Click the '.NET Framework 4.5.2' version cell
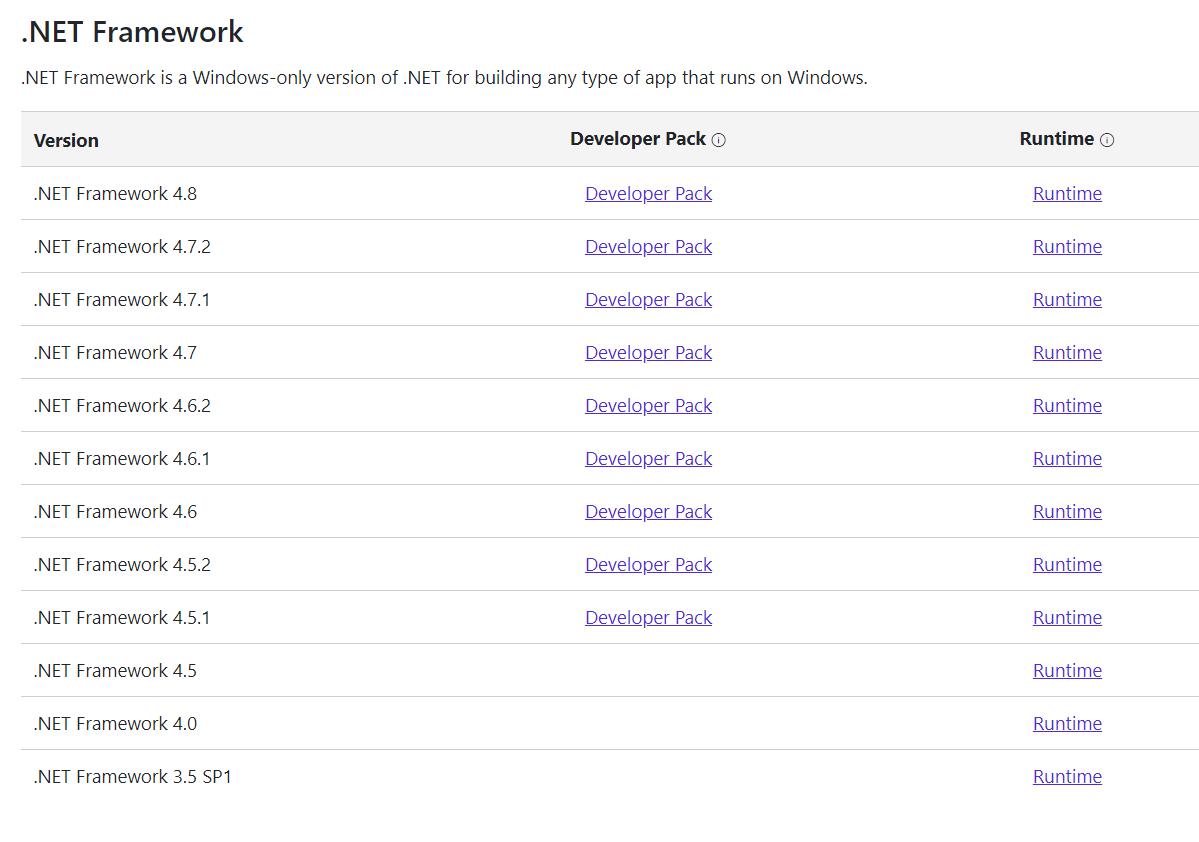Viewport: 1199px width, 842px height. pyautogui.click(x=122, y=564)
